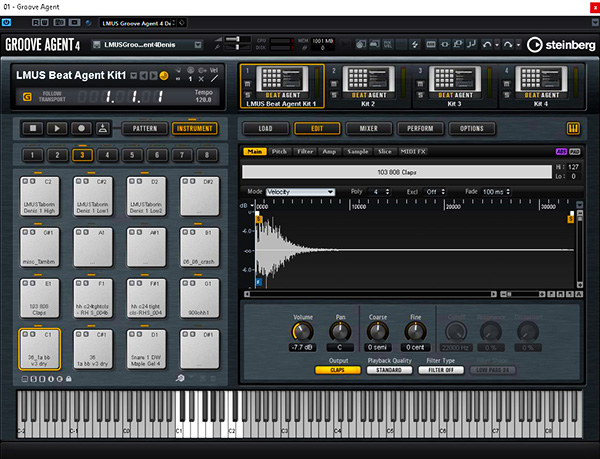The width and height of the screenshot is (600, 459).
Task: Click the lightning bolt icon in toolbar
Action: pyautogui.click(x=415, y=45)
